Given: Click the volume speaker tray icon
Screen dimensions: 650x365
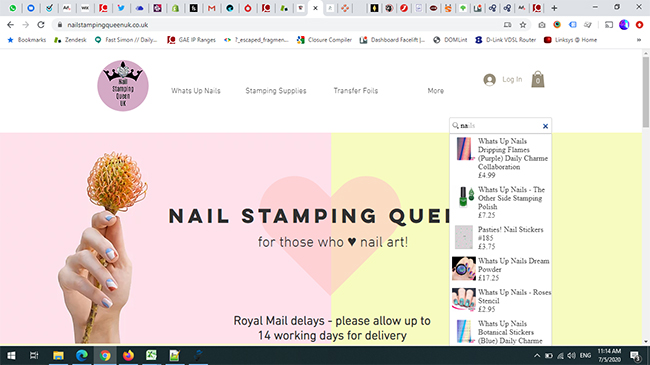Looking at the screenshot, I should tap(572, 355).
